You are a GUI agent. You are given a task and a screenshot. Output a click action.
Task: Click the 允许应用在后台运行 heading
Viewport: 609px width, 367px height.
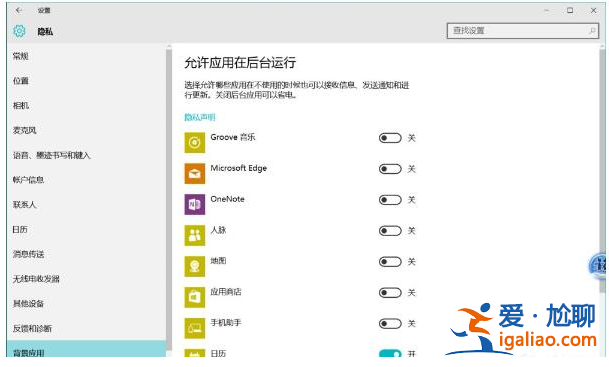pyautogui.click(x=240, y=63)
